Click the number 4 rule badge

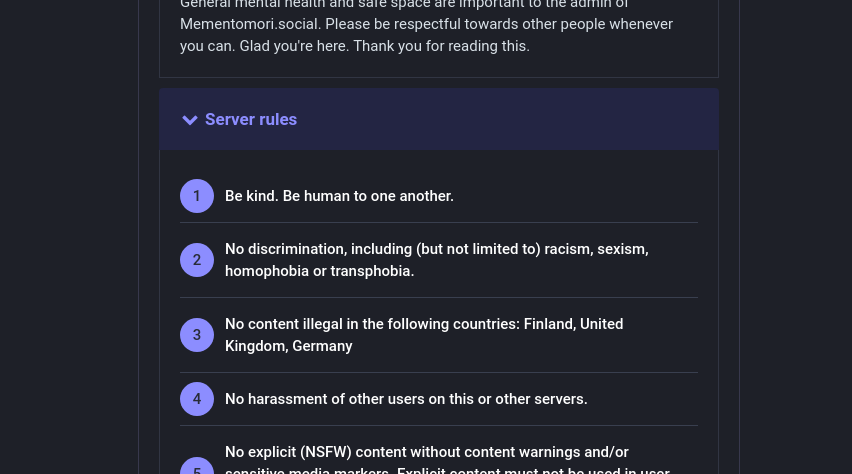click(x=197, y=399)
